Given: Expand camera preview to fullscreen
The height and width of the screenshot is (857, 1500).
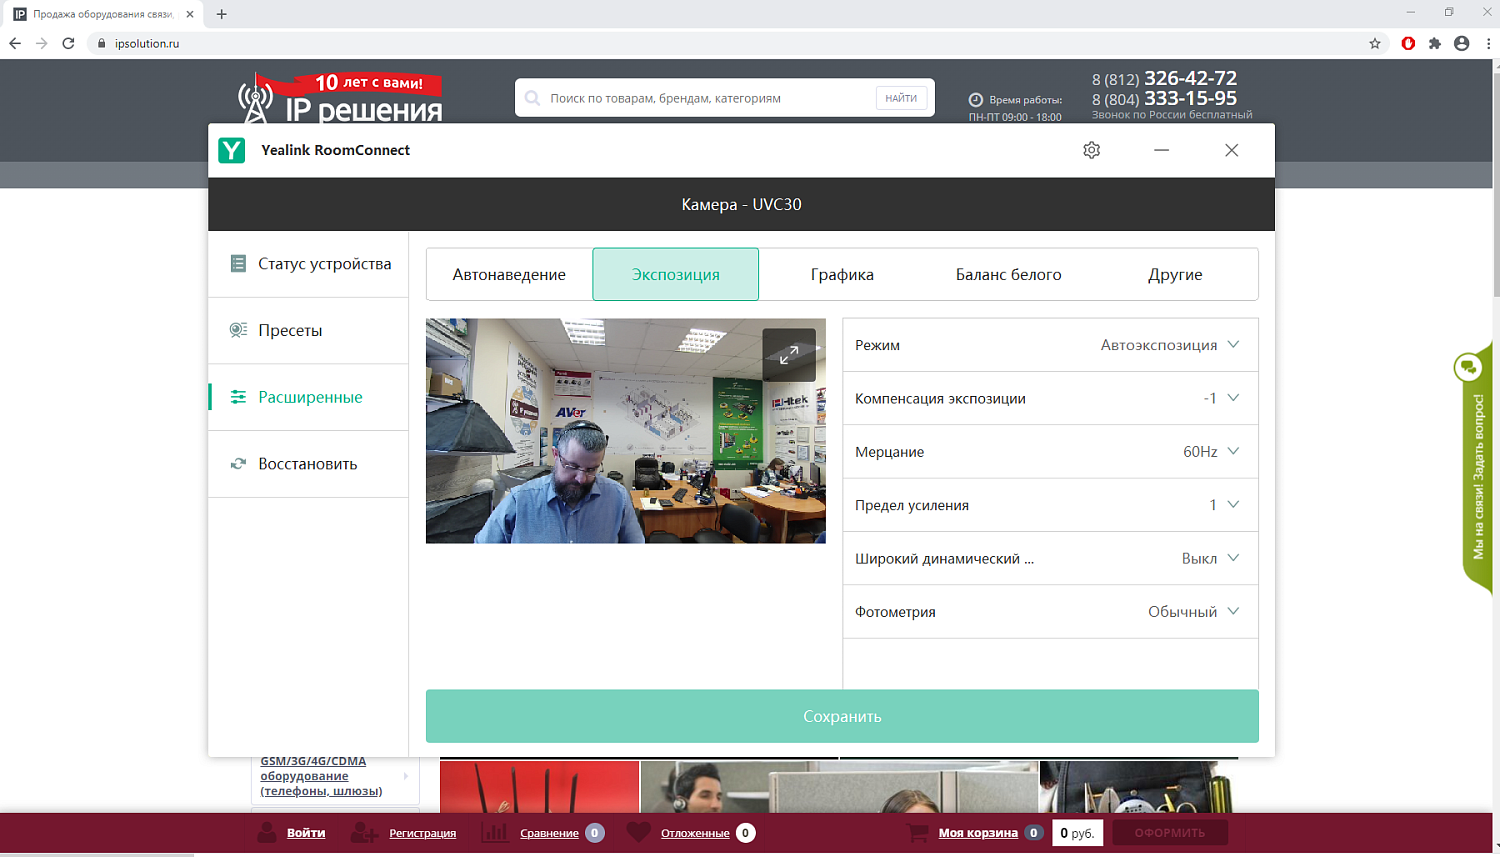Looking at the screenshot, I should (789, 355).
